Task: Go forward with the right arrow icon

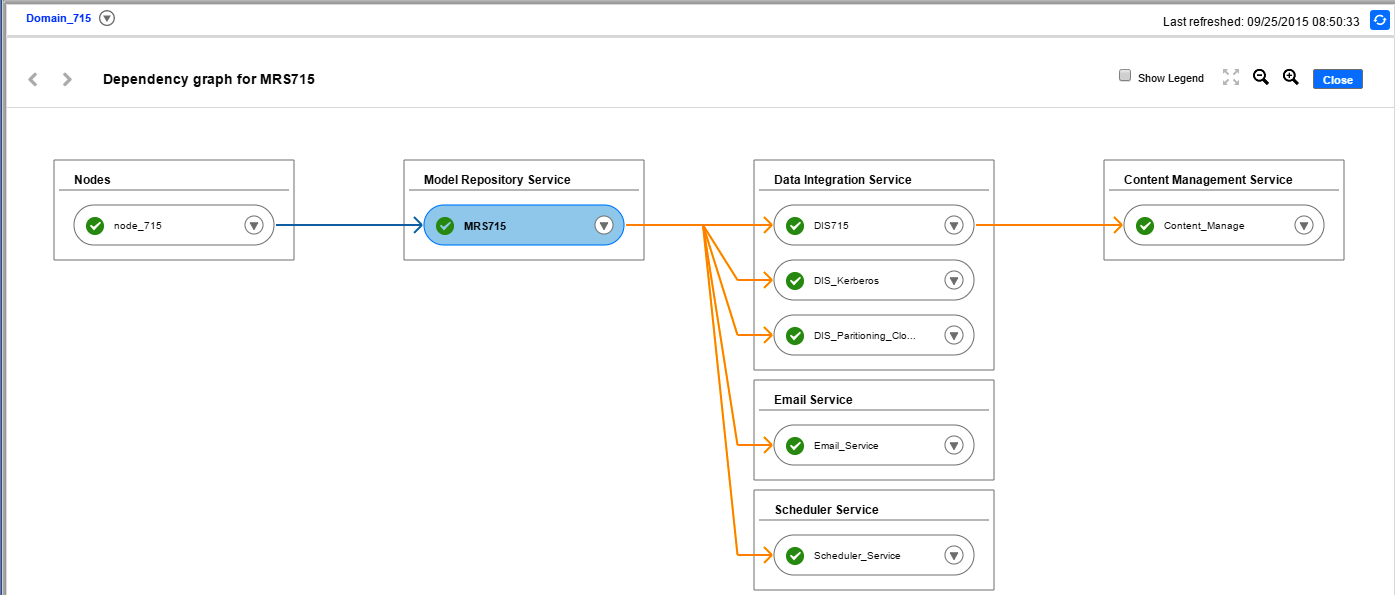Action: [x=67, y=79]
